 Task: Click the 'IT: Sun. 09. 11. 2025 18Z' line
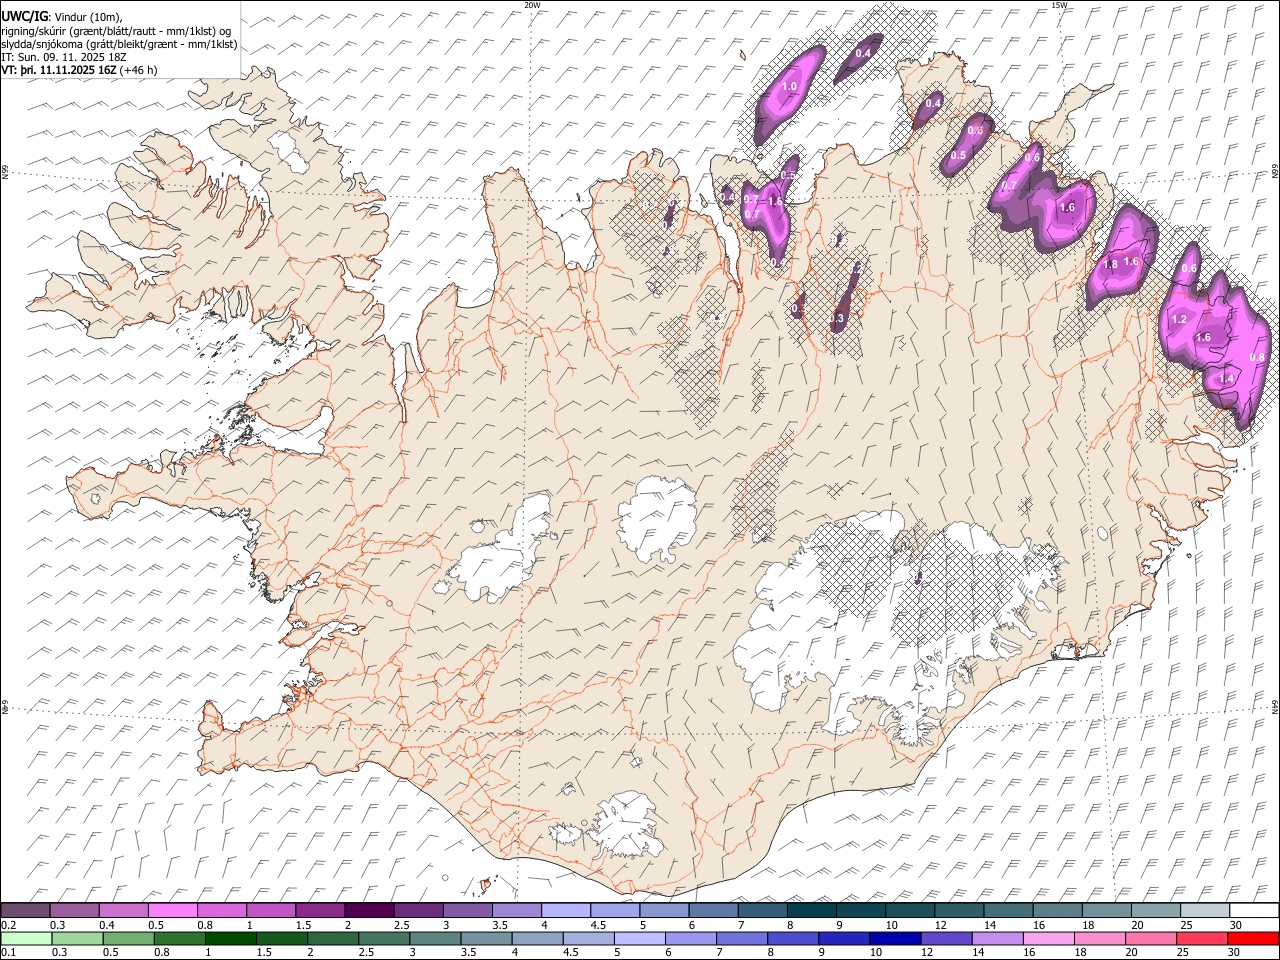click(64, 57)
